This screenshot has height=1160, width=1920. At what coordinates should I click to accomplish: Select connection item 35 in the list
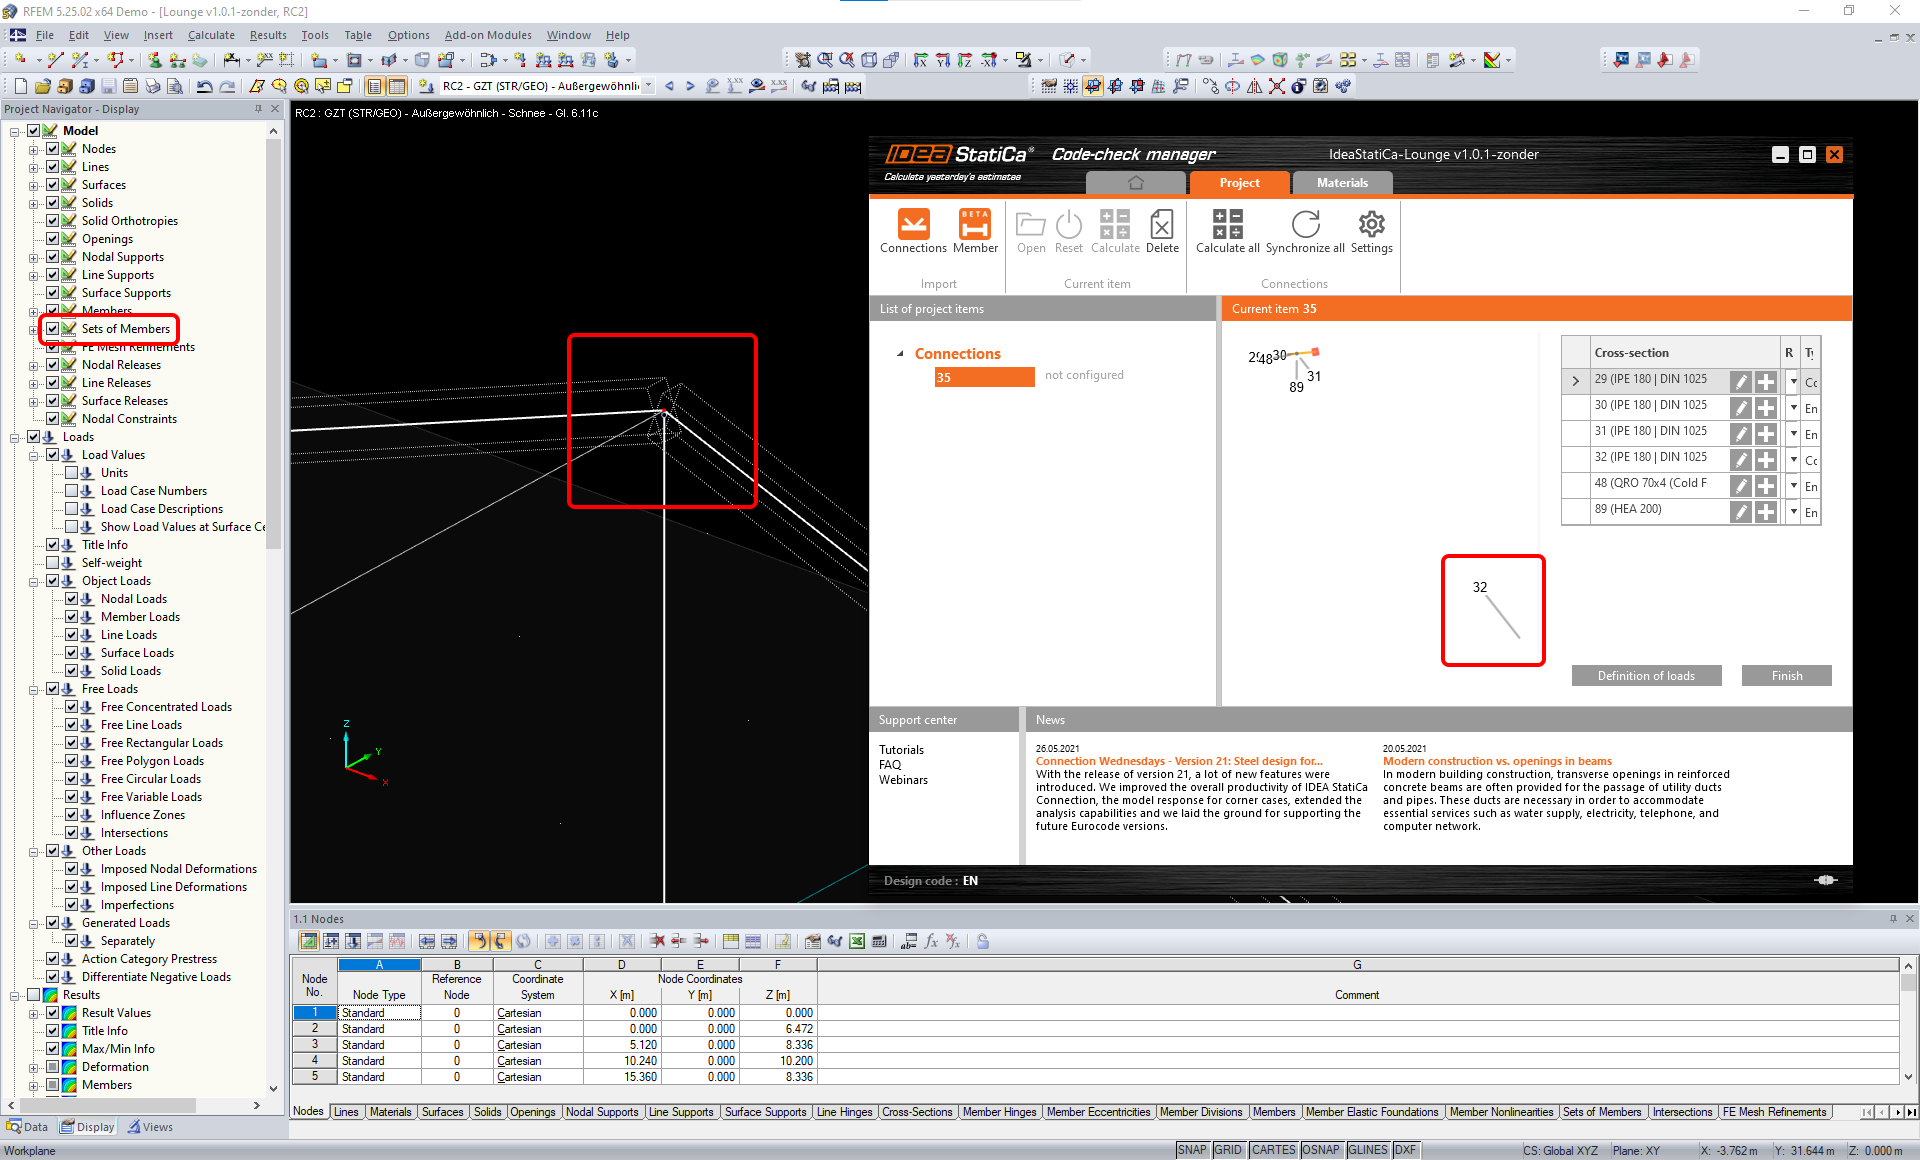(x=984, y=377)
